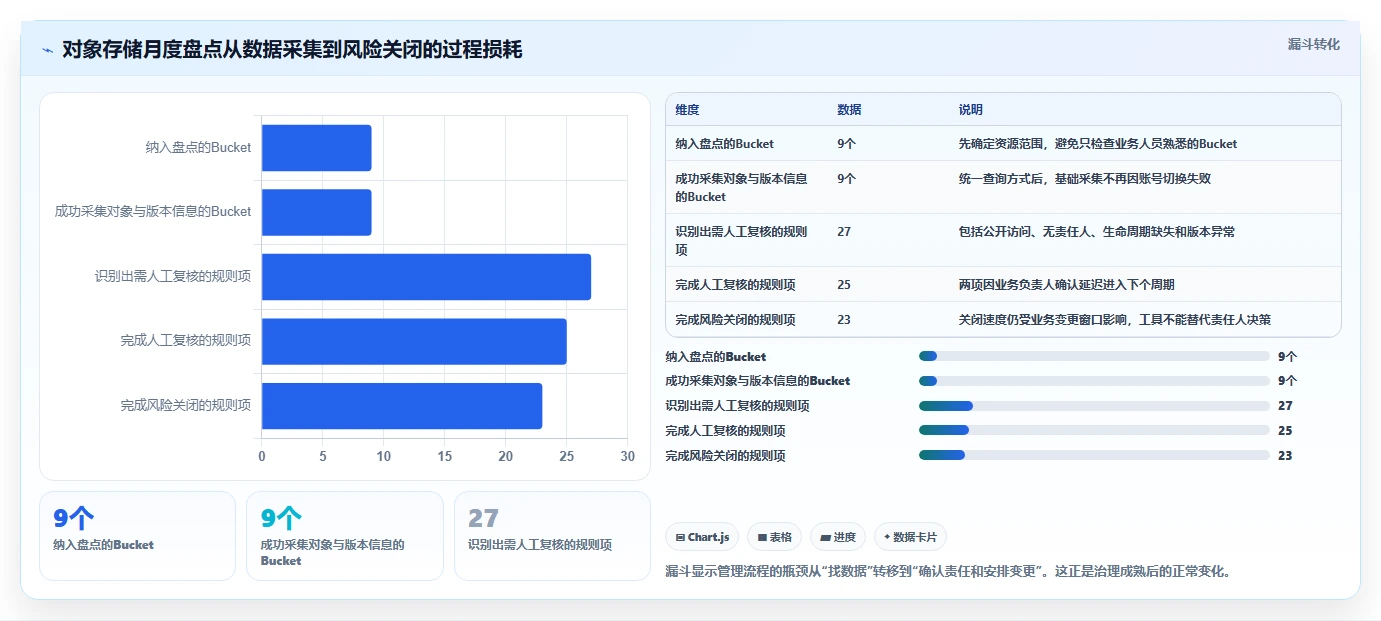This screenshot has width=1381, height=621.
Task: Click the Chart.js chip
Action: tap(702, 537)
